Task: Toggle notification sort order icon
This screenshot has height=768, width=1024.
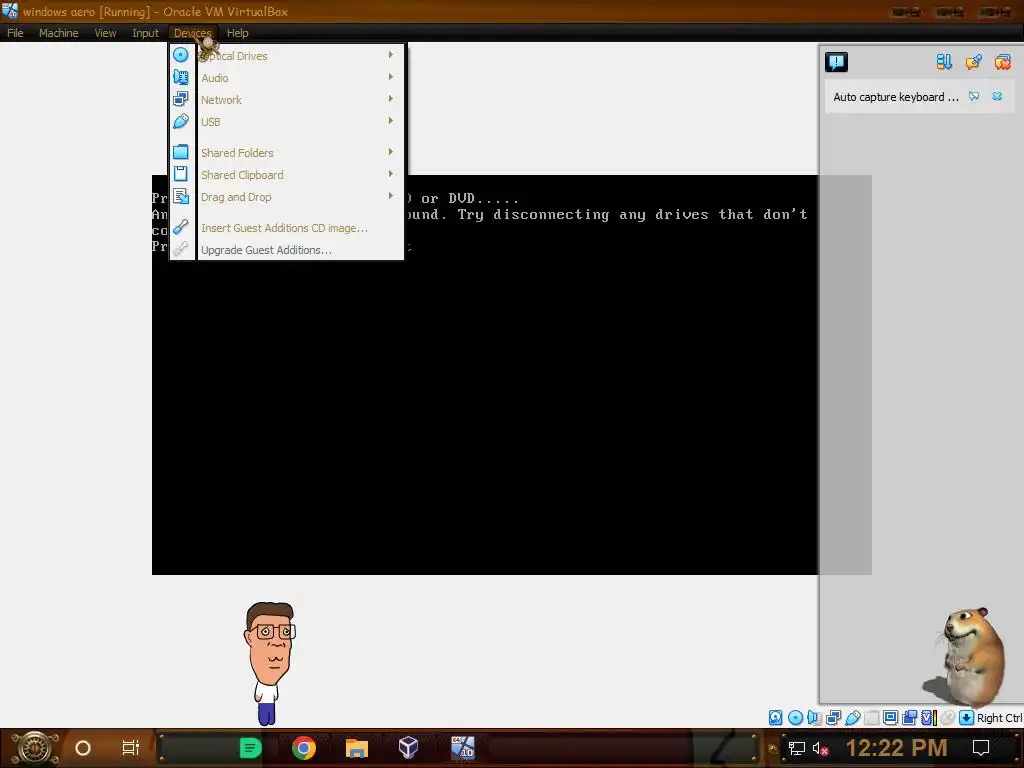Action: [944, 62]
